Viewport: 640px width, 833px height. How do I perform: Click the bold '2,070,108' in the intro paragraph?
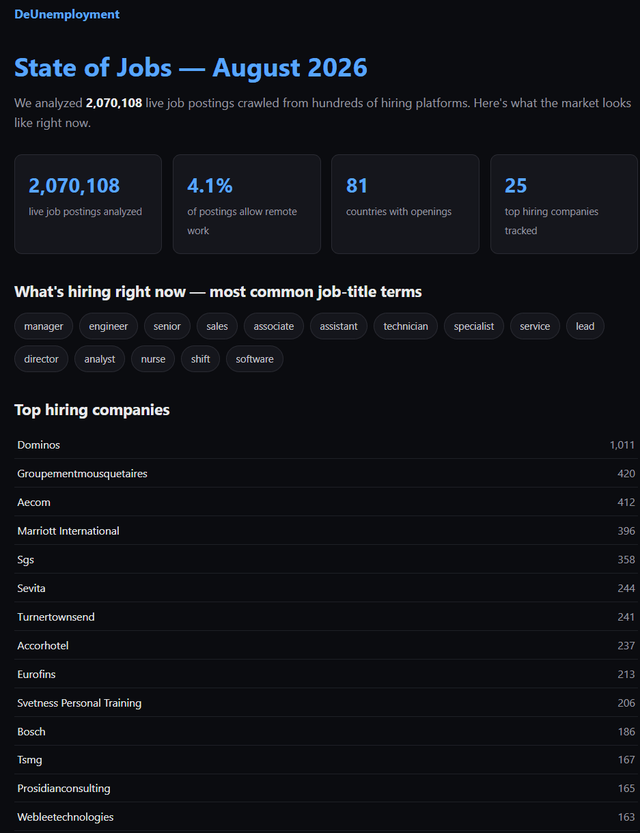click(114, 103)
